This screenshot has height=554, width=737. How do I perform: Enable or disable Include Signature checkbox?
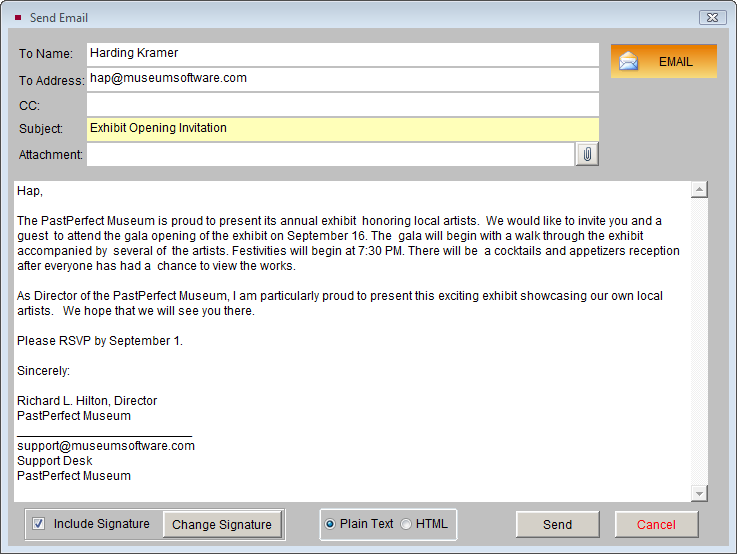39,524
